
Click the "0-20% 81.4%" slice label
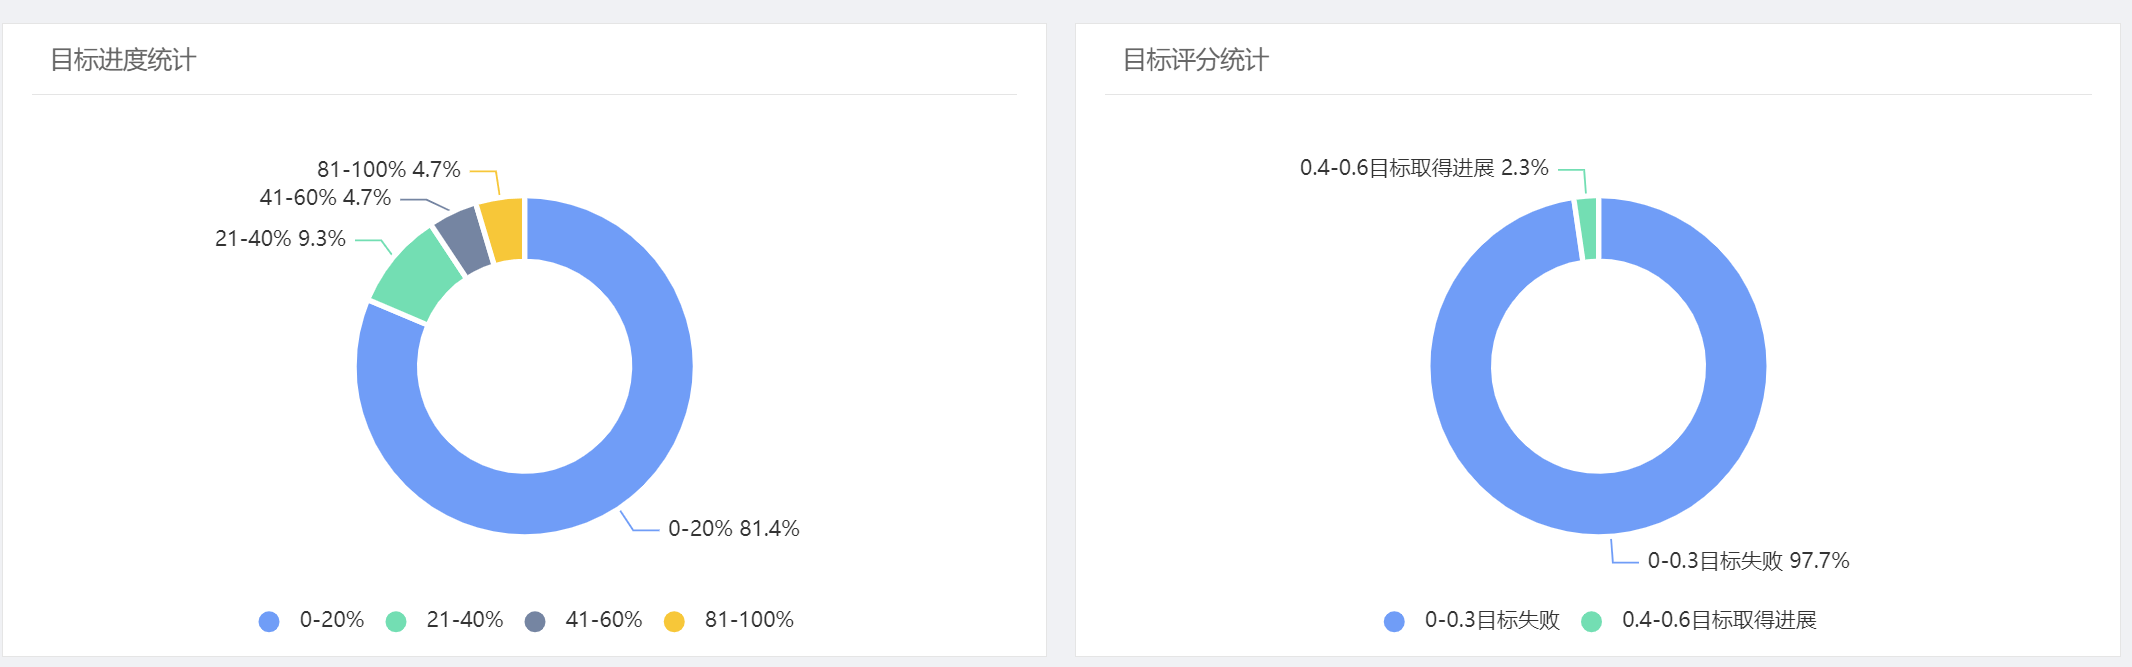coord(733,529)
